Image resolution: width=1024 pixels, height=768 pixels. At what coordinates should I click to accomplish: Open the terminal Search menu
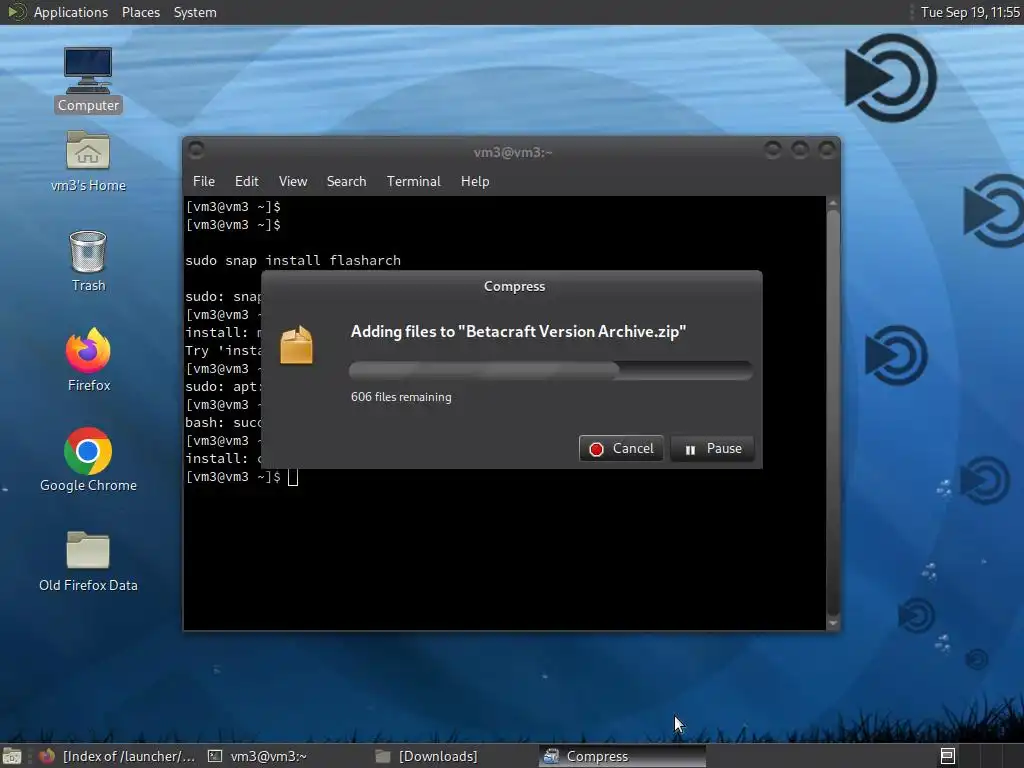(346, 181)
